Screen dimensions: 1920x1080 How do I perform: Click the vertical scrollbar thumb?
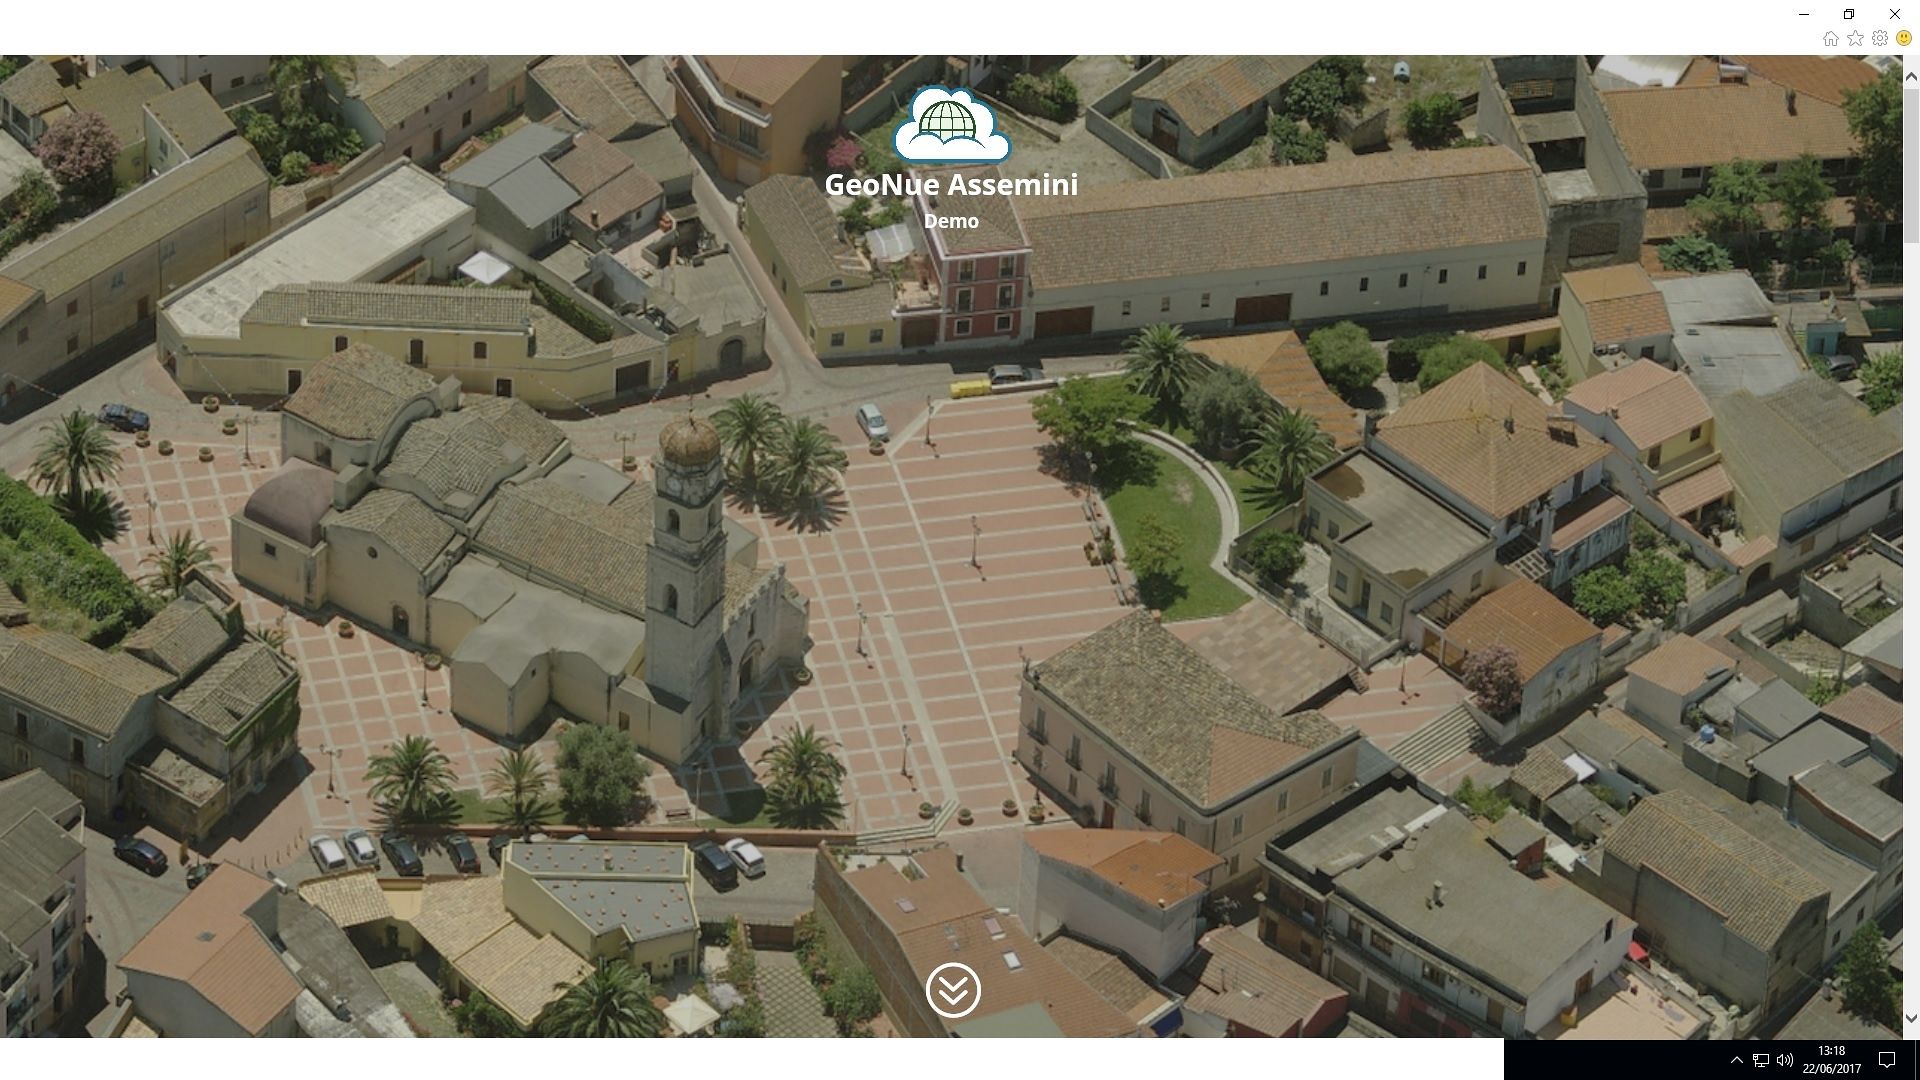1911,165
